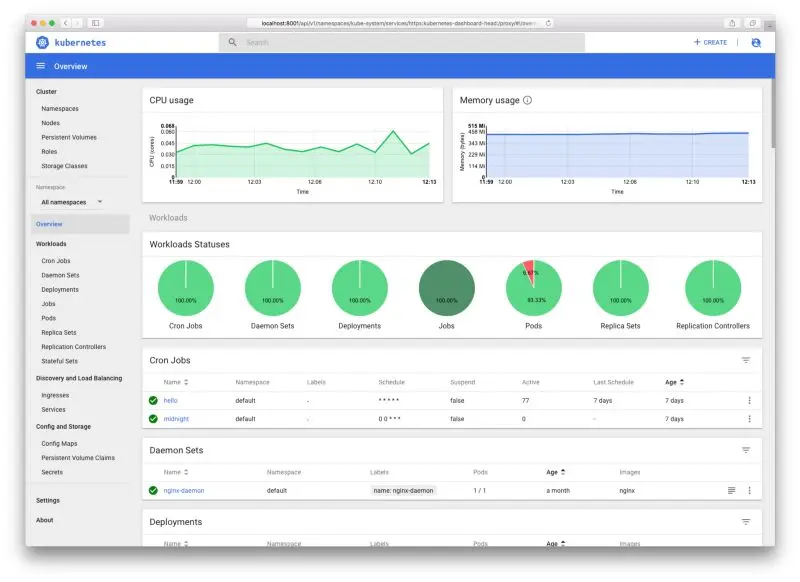Click the midnight green status checkmark
Viewport: 800px width, 582px height.
click(x=153, y=419)
